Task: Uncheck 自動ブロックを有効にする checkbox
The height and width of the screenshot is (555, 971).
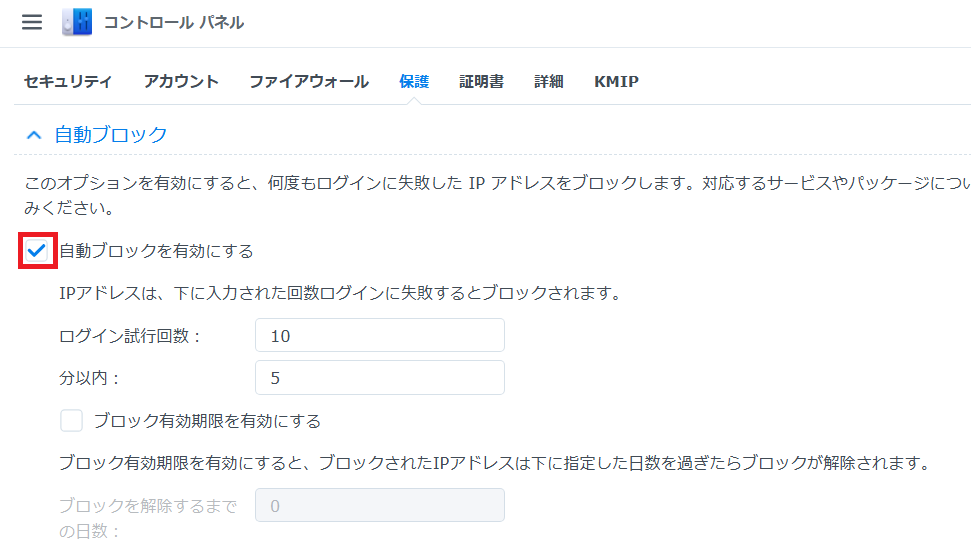Action: (37, 251)
